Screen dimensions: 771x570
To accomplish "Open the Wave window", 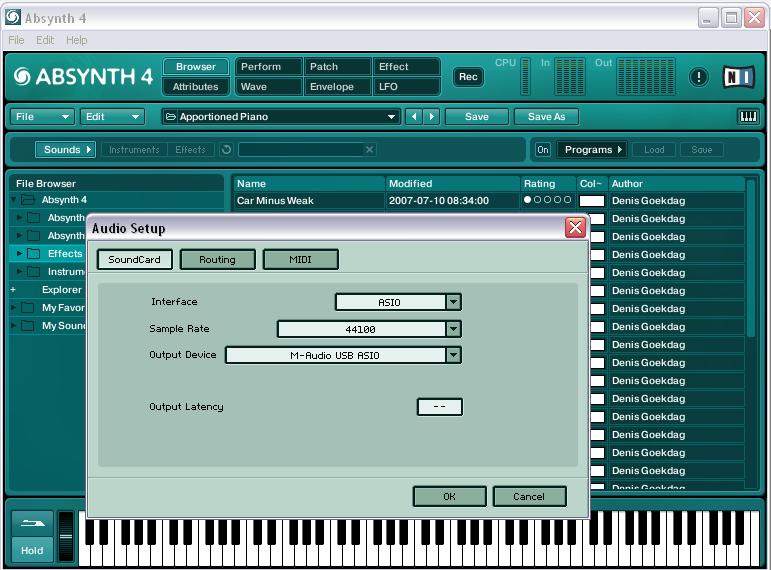I will pos(268,87).
